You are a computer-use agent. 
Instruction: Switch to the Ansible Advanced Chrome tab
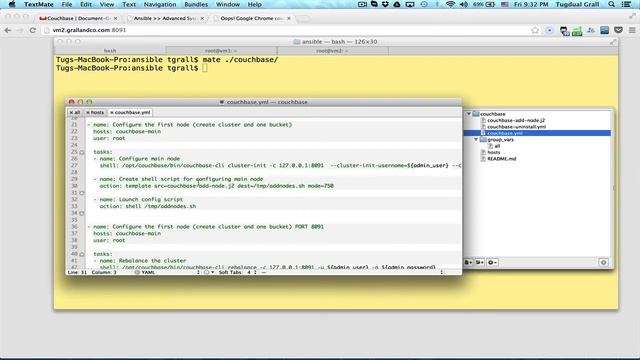165,18
